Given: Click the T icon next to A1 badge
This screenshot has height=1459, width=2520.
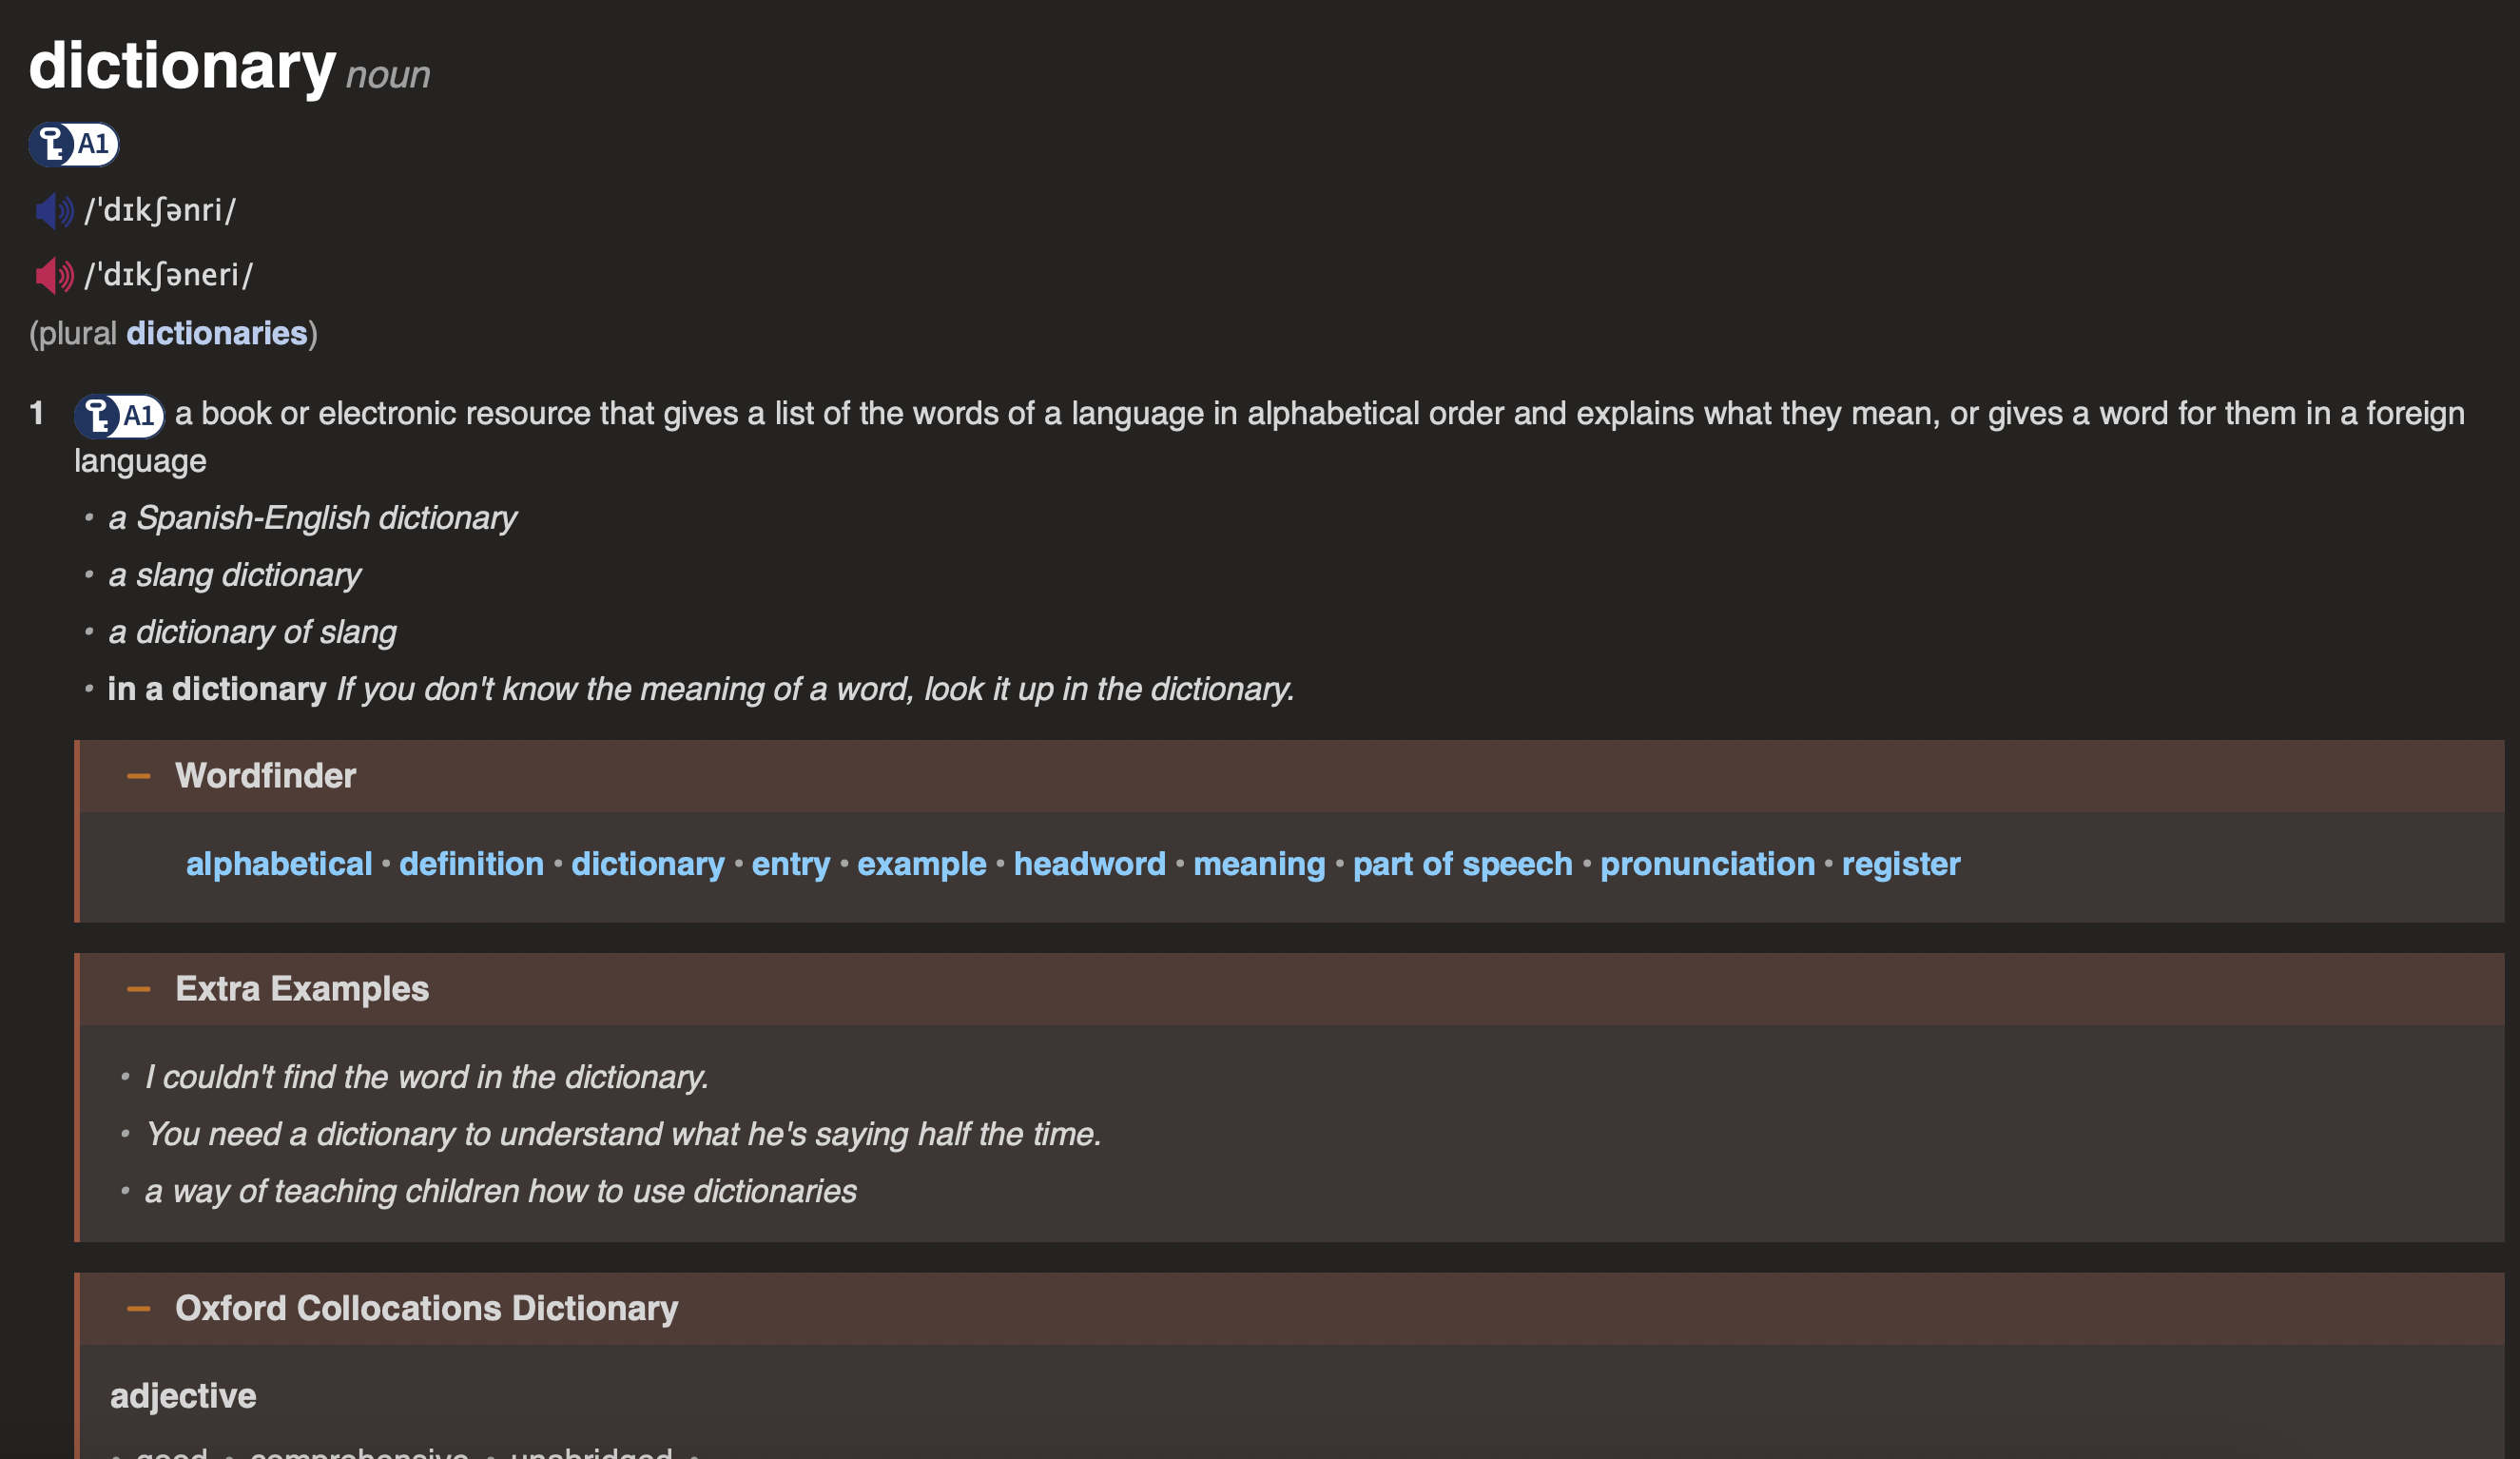Looking at the screenshot, I should pos(52,143).
